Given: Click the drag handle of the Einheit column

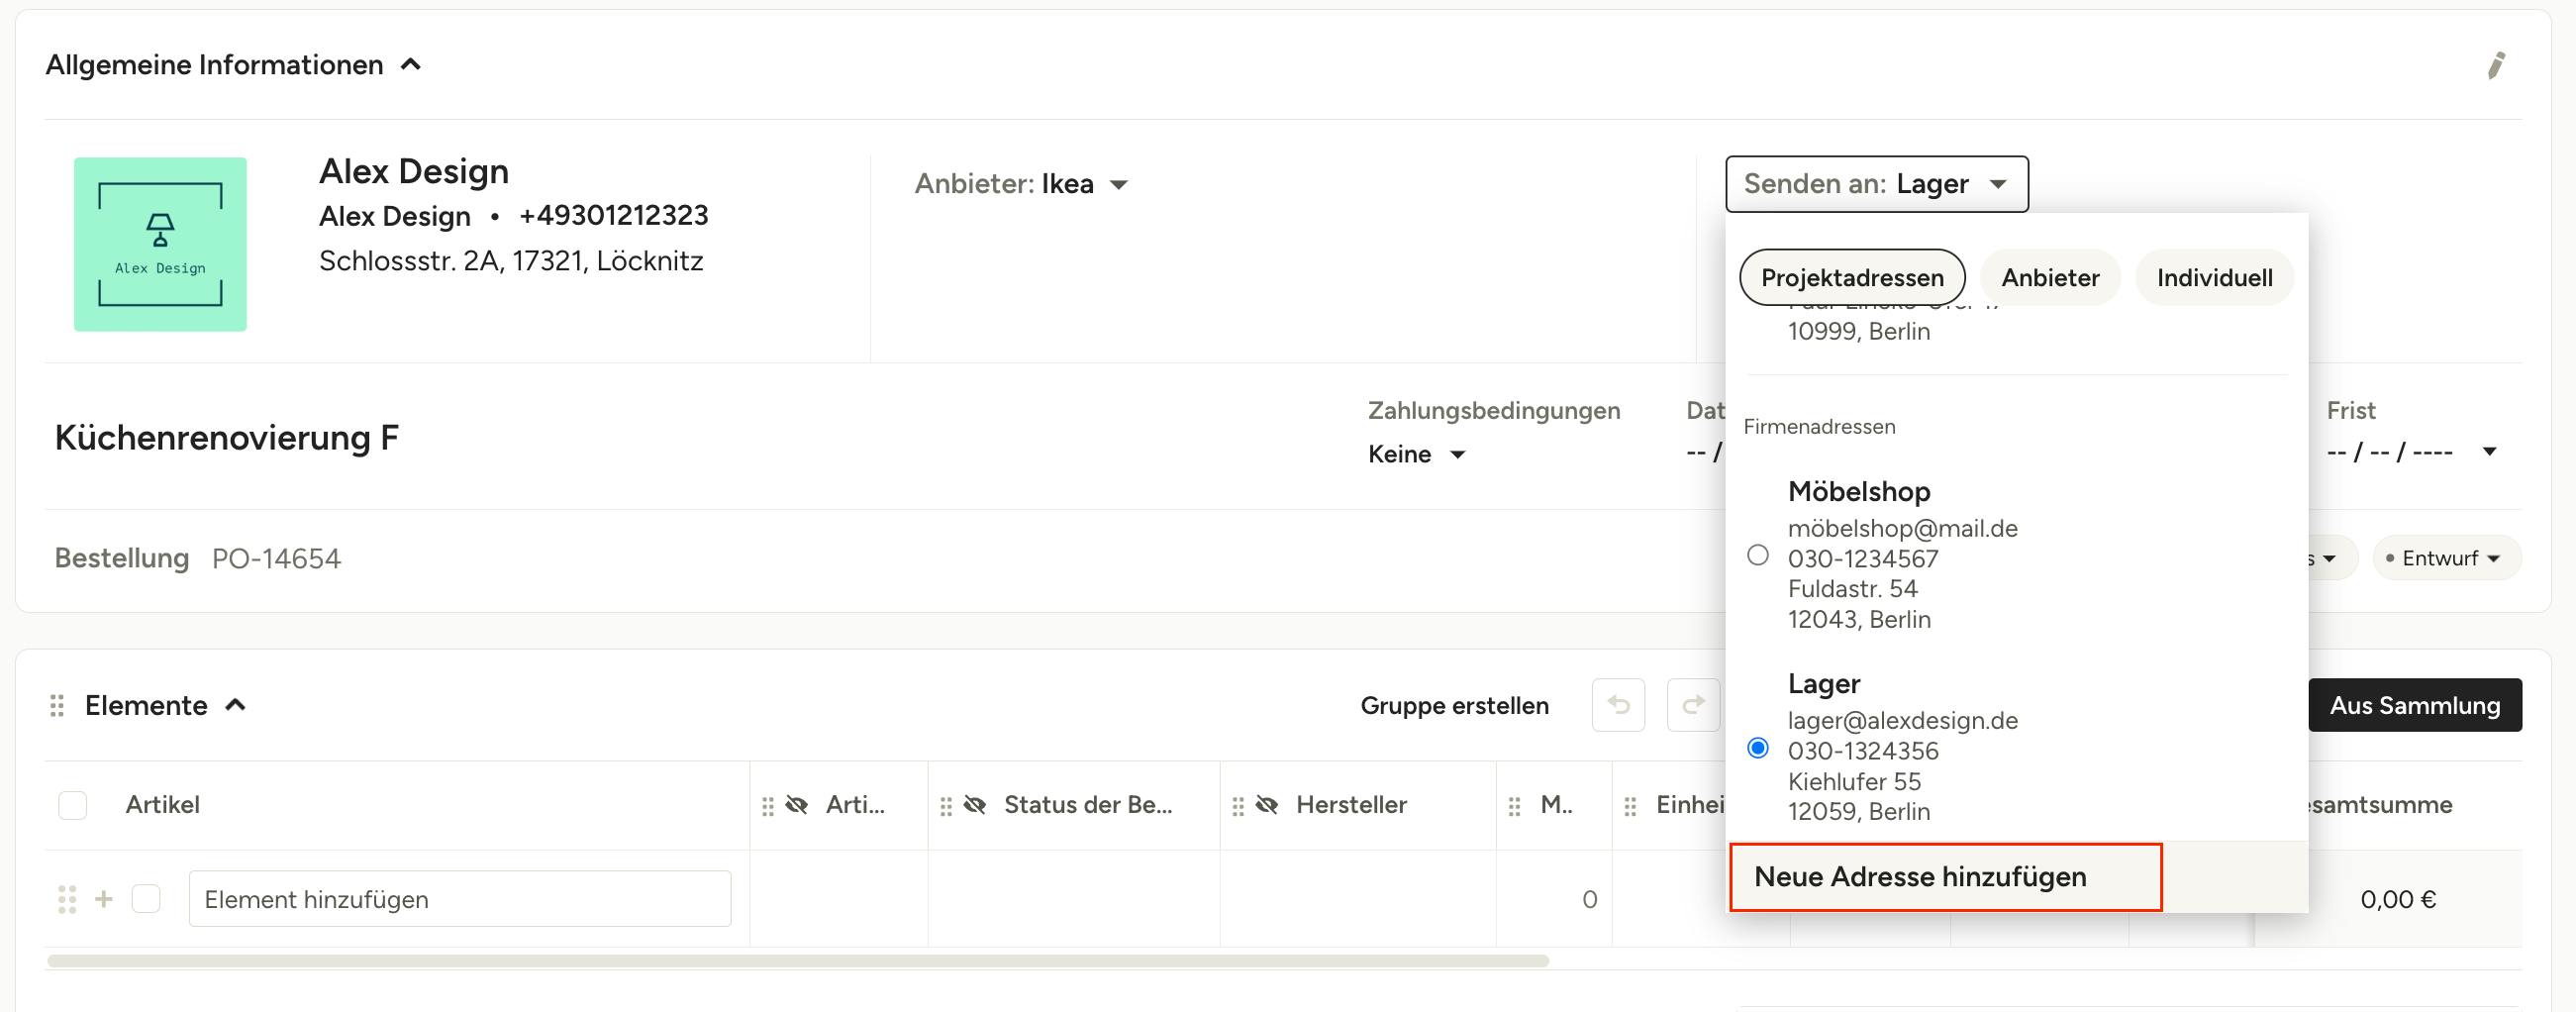Looking at the screenshot, I should click(1630, 806).
